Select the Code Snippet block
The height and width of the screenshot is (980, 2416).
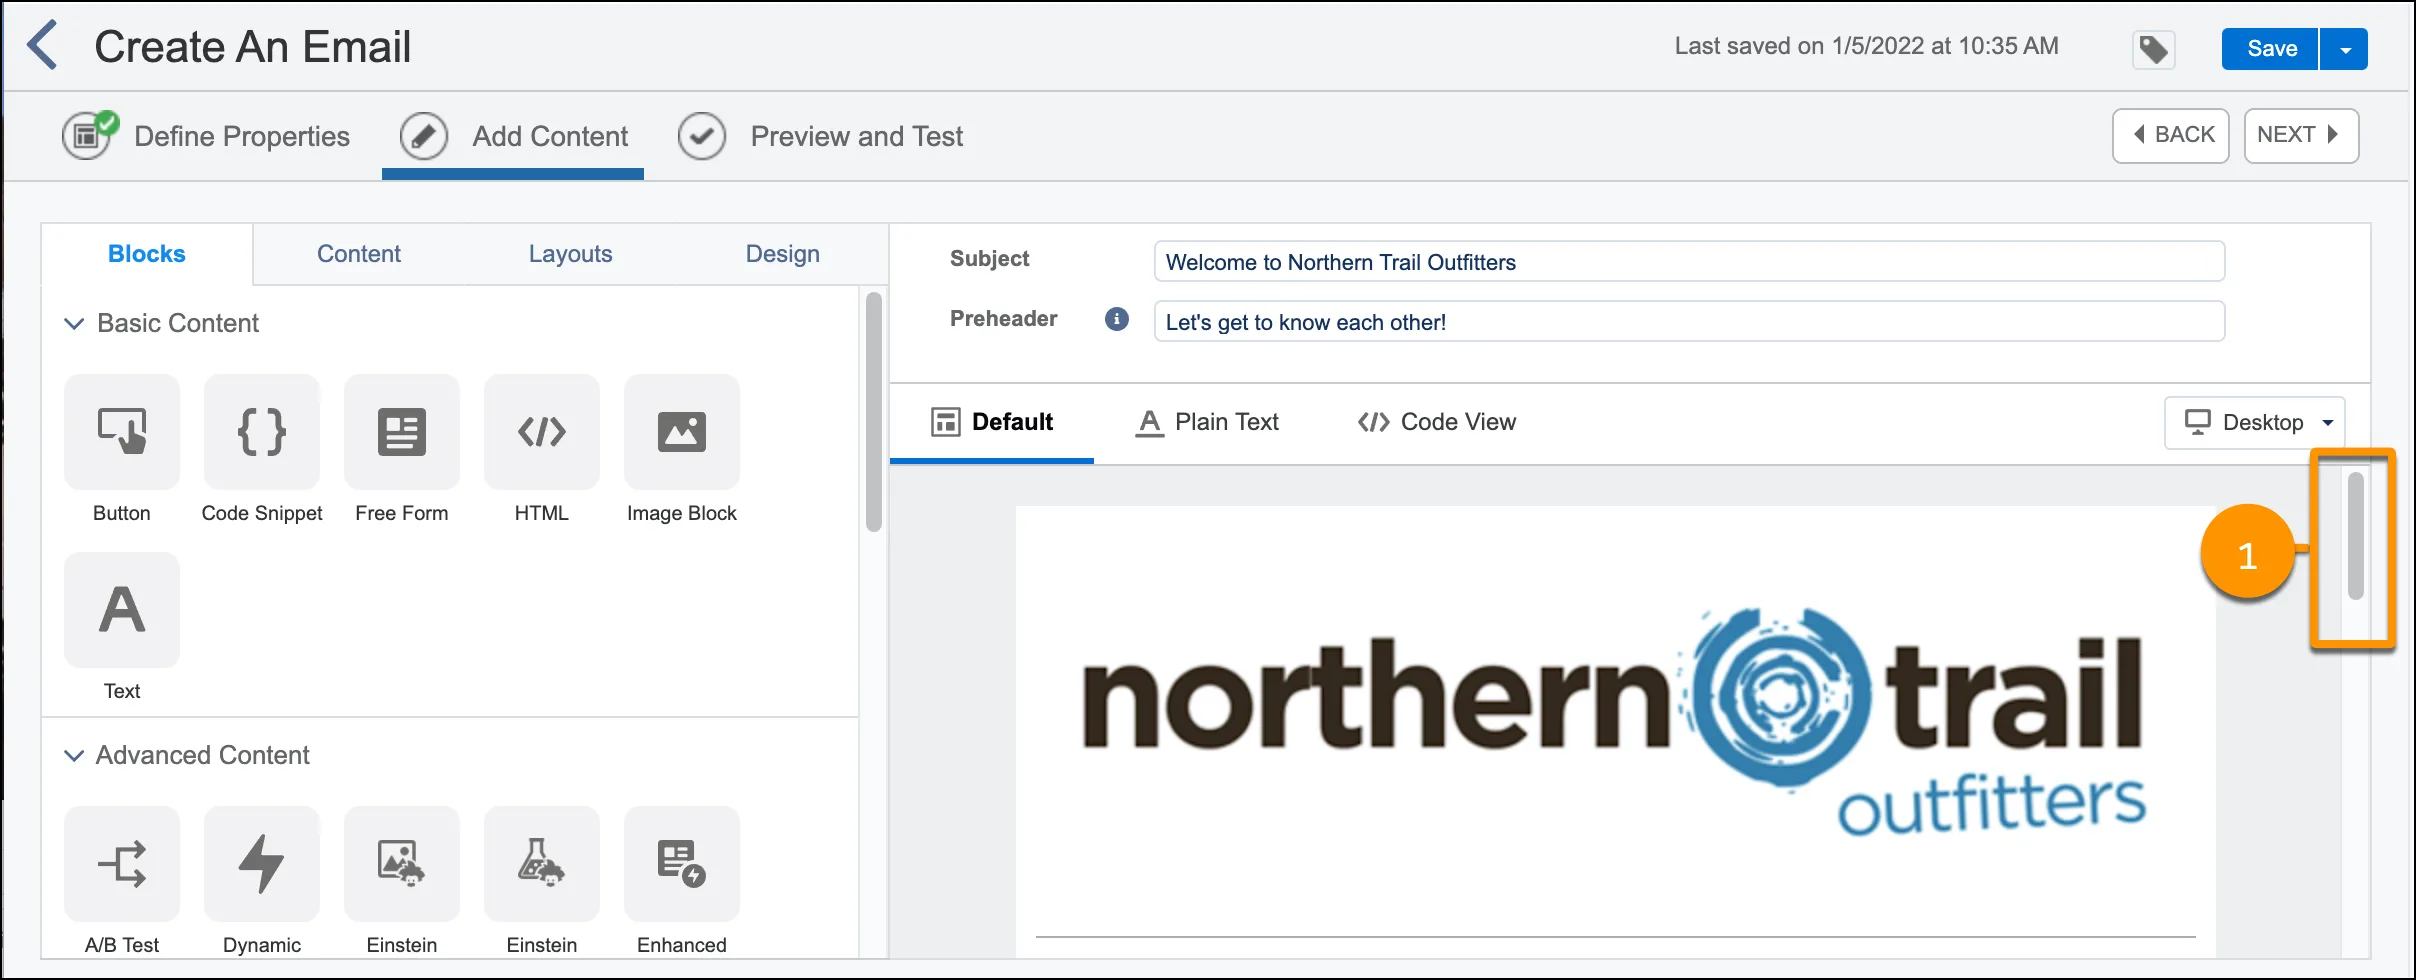pyautogui.click(x=262, y=432)
